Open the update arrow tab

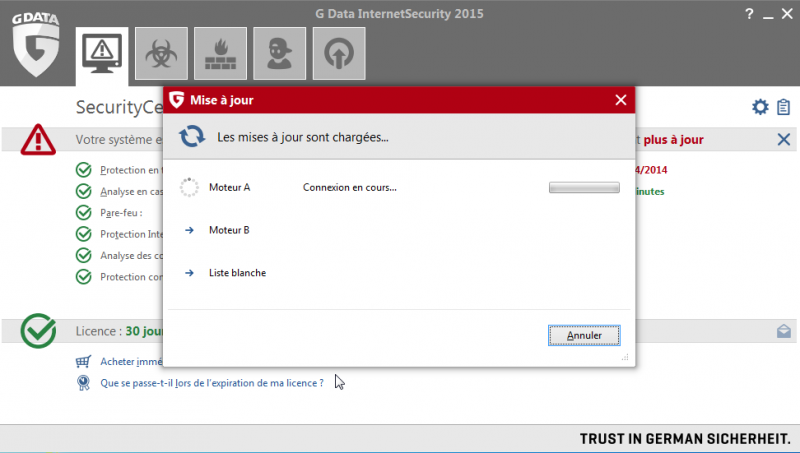click(339, 54)
